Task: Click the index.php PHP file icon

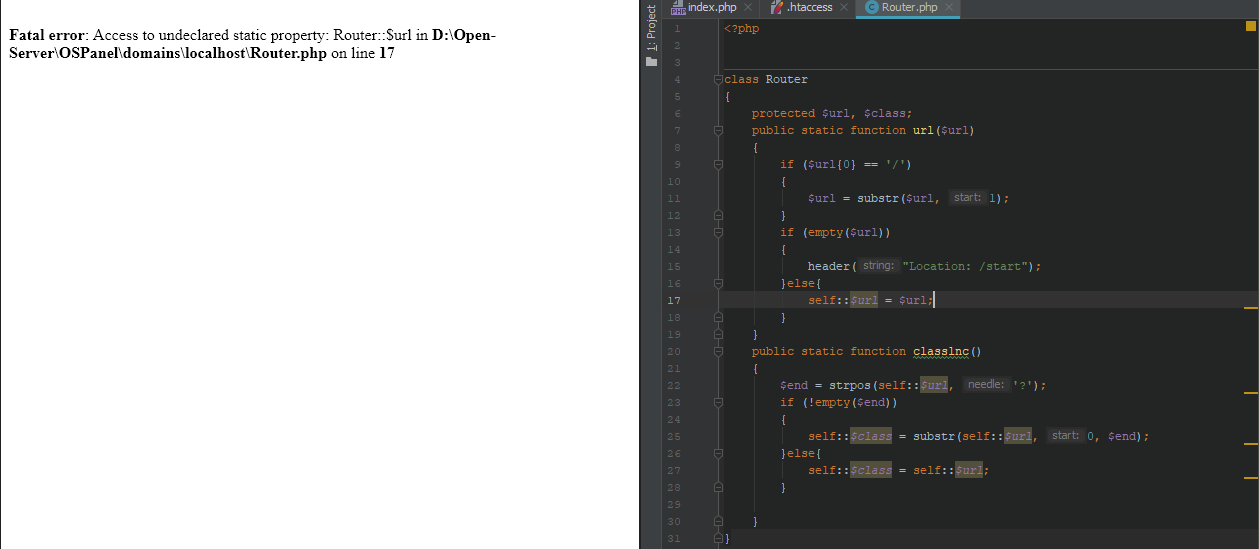Action: [678, 8]
